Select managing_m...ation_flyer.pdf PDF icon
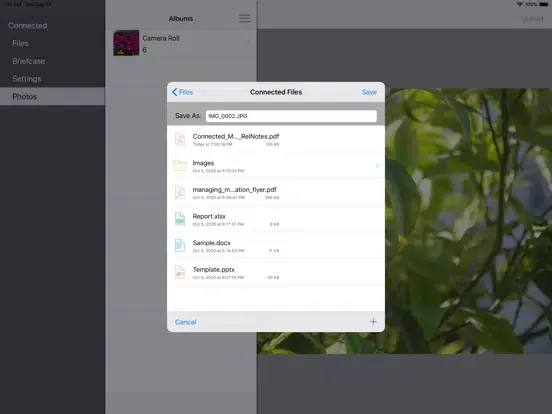The width and height of the screenshot is (552, 414). pyautogui.click(x=180, y=193)
